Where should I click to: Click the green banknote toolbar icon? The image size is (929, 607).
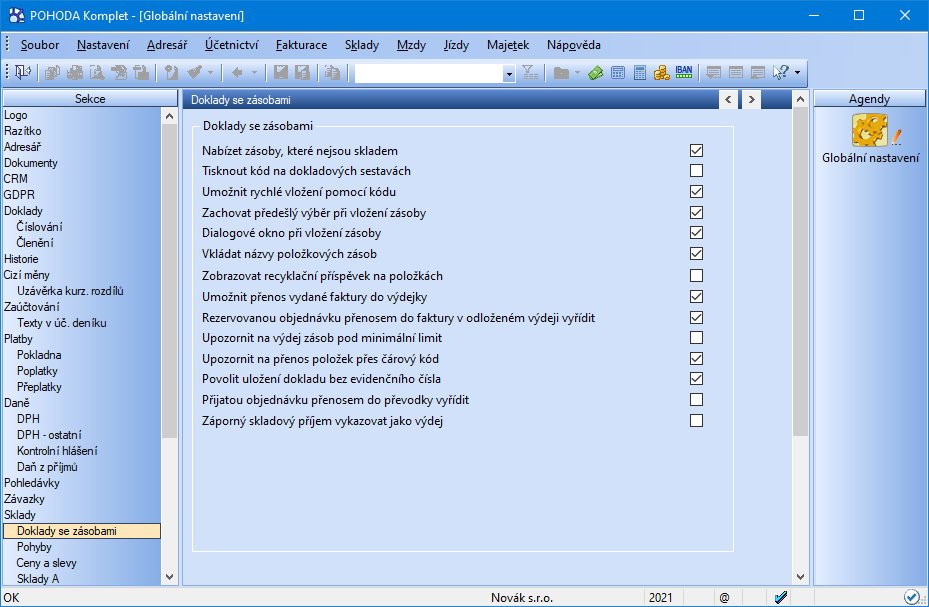pyautogui.click(x=595, y=73)
